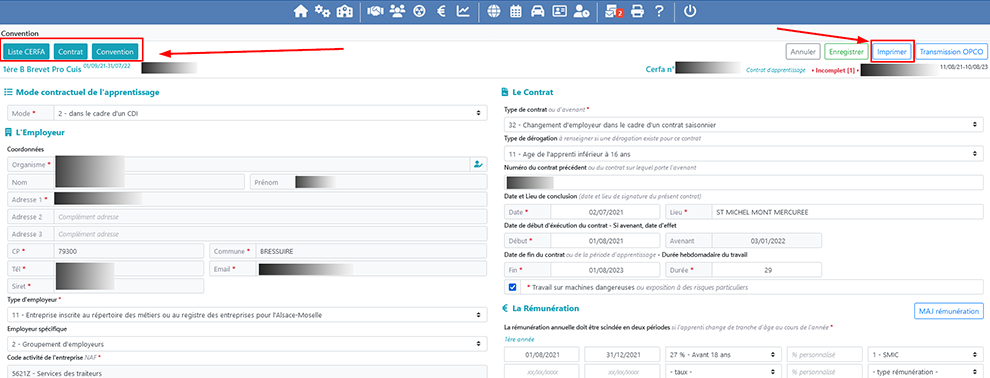Toggle Travail sur machines dangereuses checkbox
990x378 pixels.
coord(512,287)
